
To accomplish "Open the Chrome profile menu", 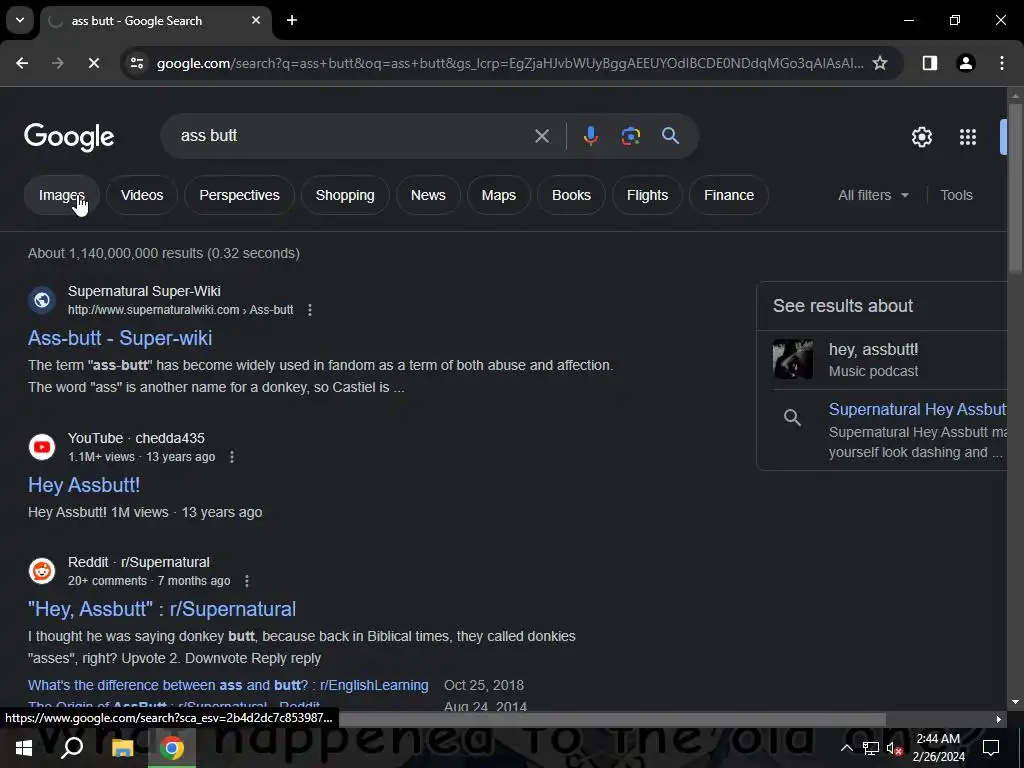I will click(x=965, y=63).
